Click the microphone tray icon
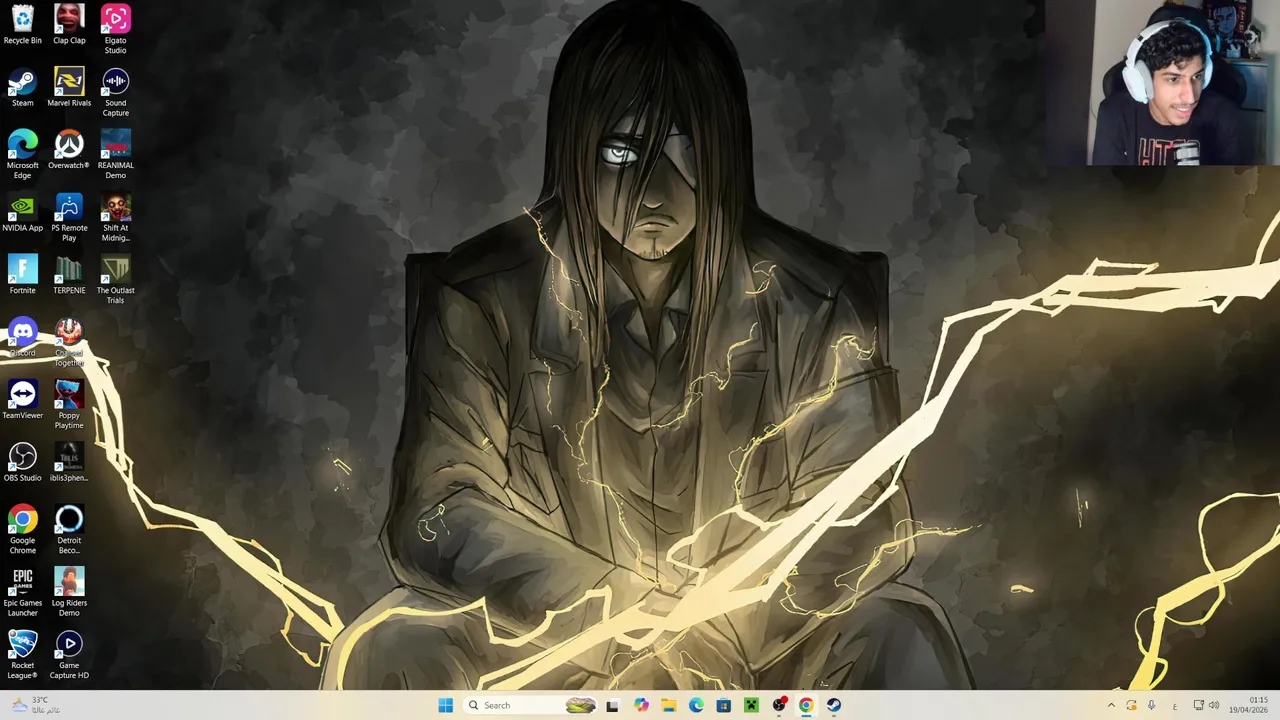The image size is (1280, 720). (1151, 705)
